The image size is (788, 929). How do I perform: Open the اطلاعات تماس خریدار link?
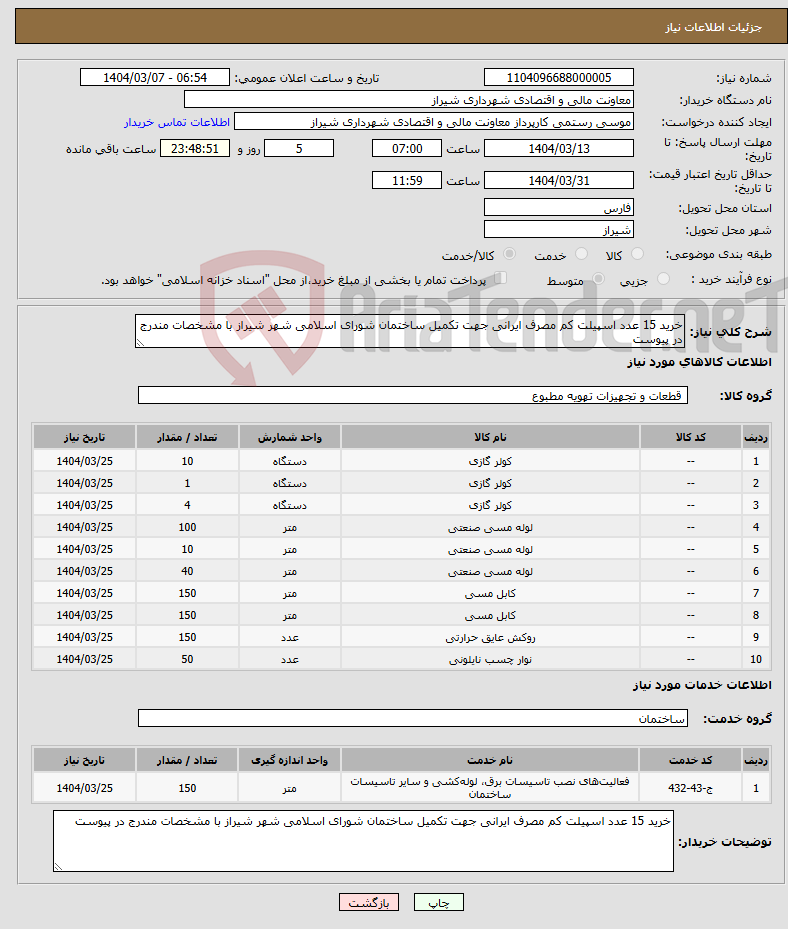[x=177, y=122]
